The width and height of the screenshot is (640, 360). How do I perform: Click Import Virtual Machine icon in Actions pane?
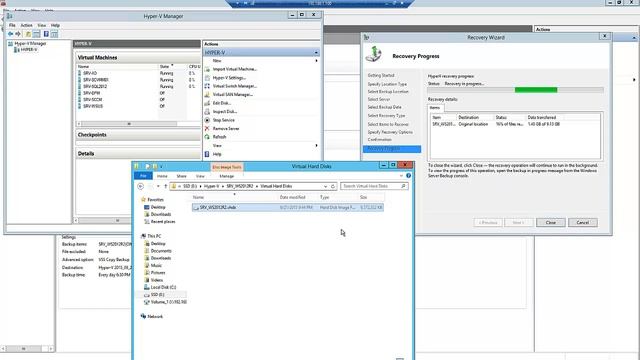coord(207,69)
